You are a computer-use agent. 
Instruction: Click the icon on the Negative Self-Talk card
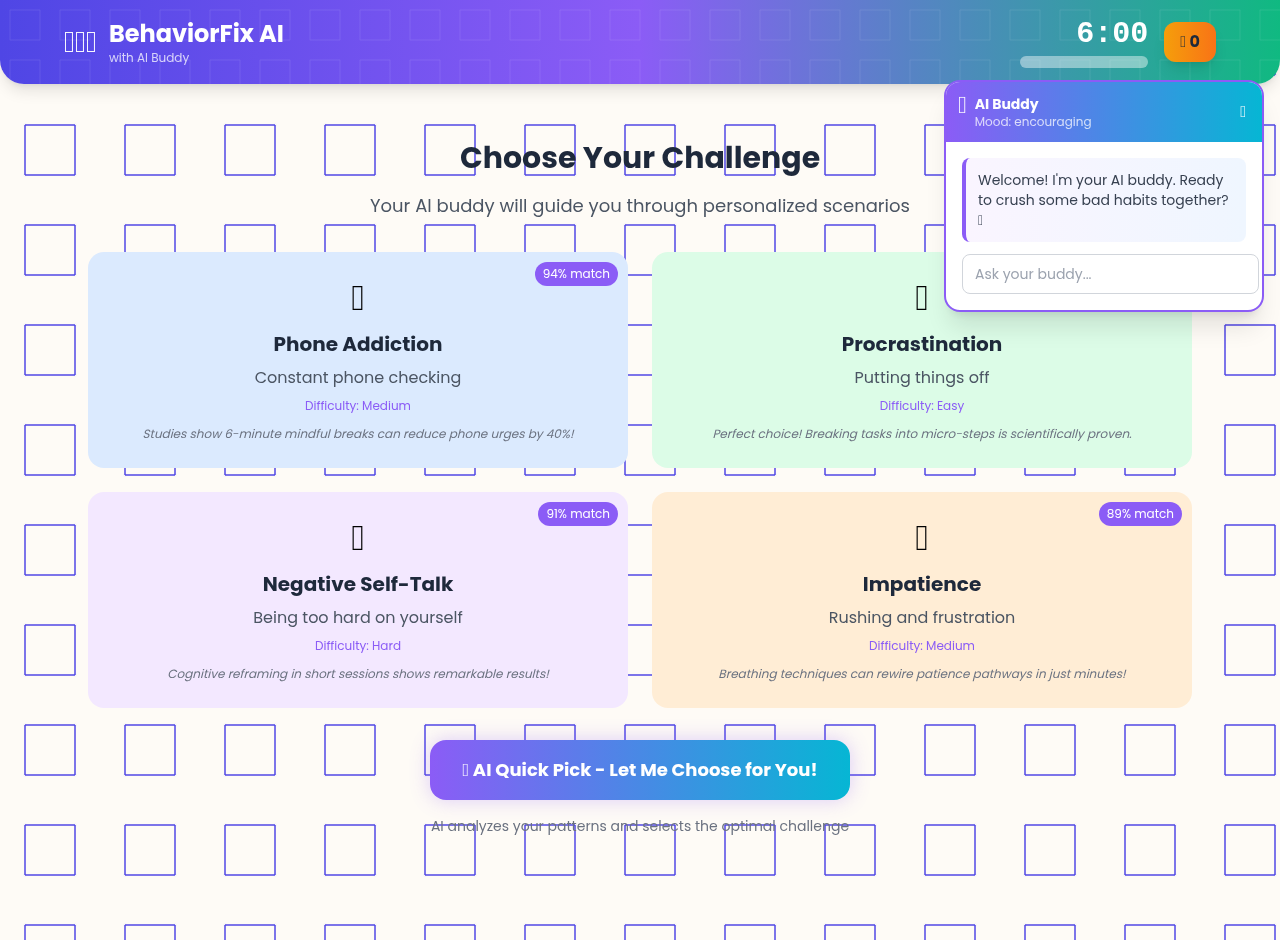[357, 537]
